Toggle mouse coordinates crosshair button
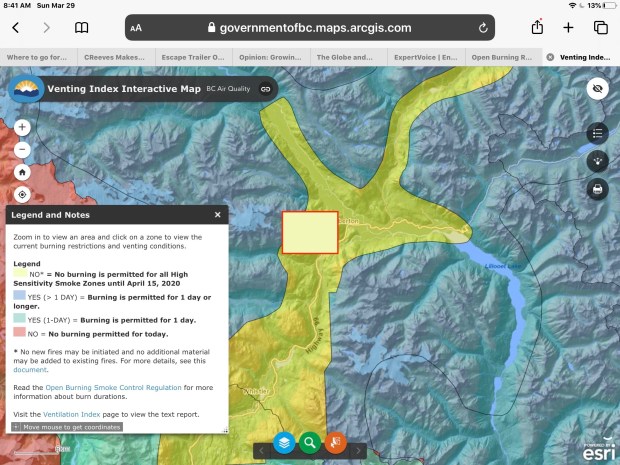This screenshot has width=620, height=465. (x=16, y=427)
